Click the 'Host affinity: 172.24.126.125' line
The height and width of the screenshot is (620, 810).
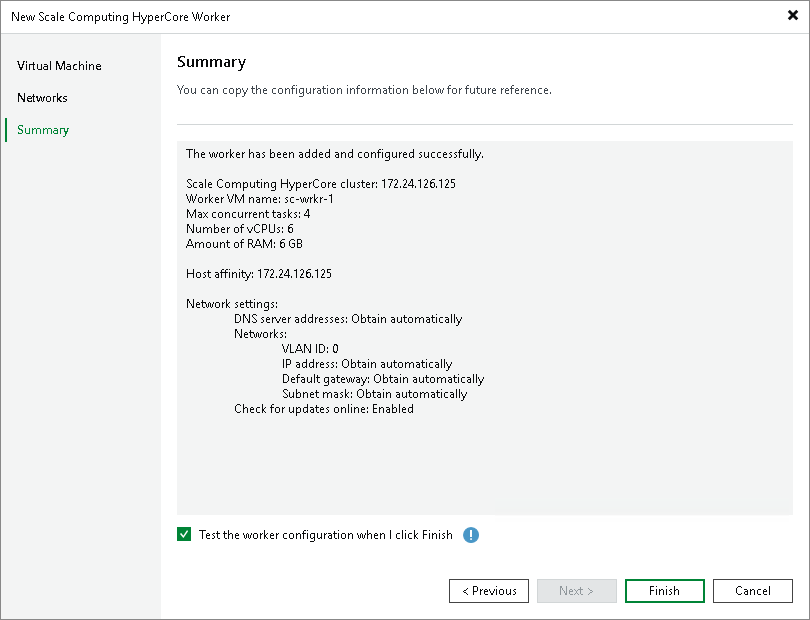click(x=259, y=274)
